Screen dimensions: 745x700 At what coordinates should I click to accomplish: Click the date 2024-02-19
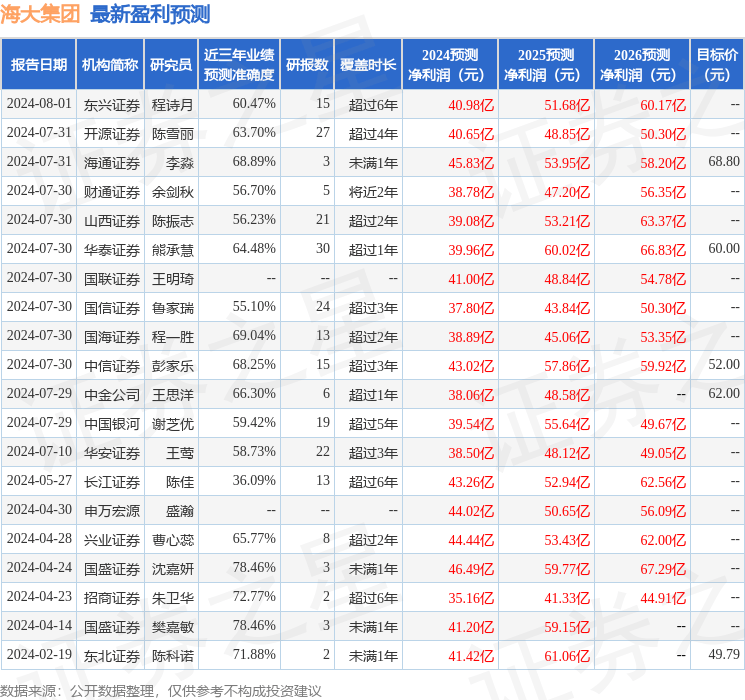point(39,654)
